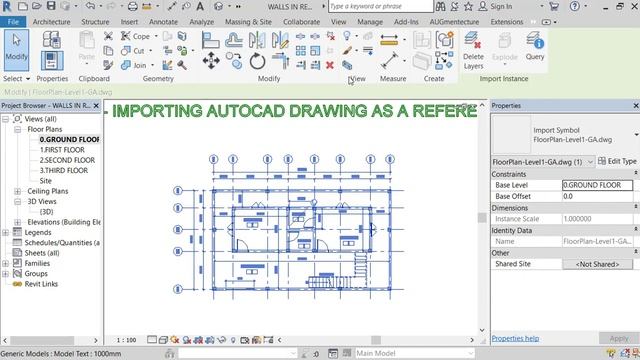Click the Match Type Properties icon
Screen dimensions: 640x360
pyautogui.click(x=108, y=65)
